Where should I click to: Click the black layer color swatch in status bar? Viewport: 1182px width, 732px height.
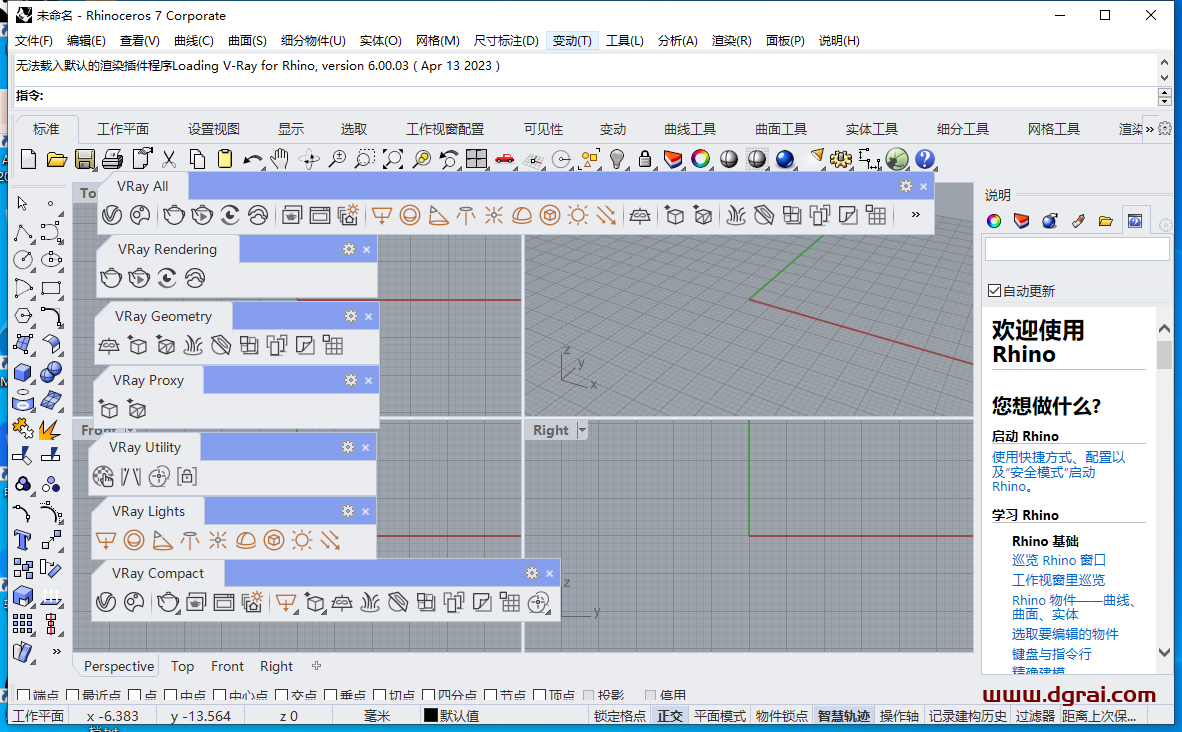(430, 715)
